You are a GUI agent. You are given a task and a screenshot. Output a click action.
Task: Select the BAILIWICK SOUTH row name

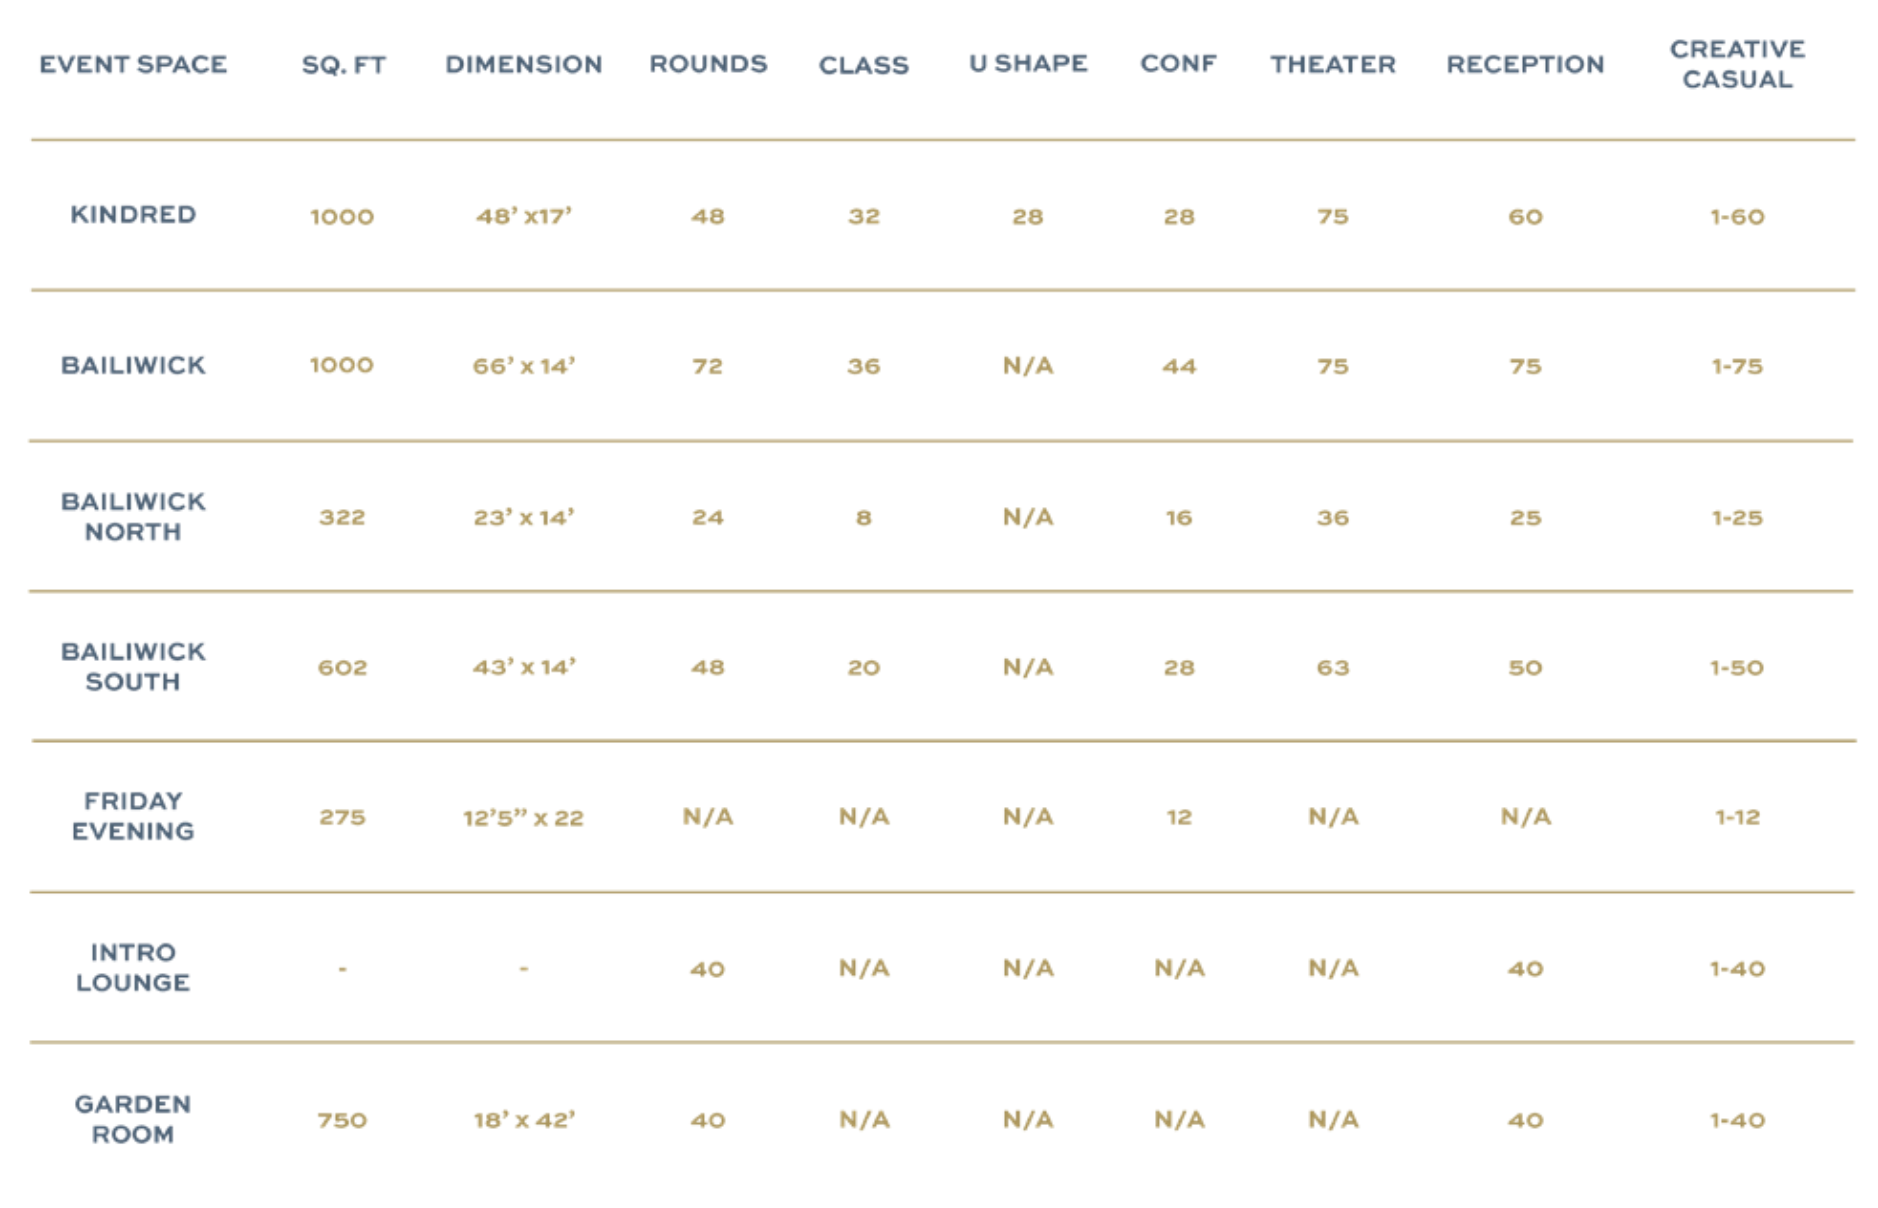tap(133, 667)
